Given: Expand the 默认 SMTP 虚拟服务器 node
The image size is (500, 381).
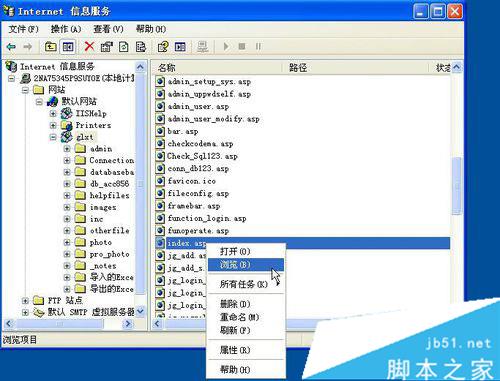Looking at the screenshot, I should click(25, 312).
